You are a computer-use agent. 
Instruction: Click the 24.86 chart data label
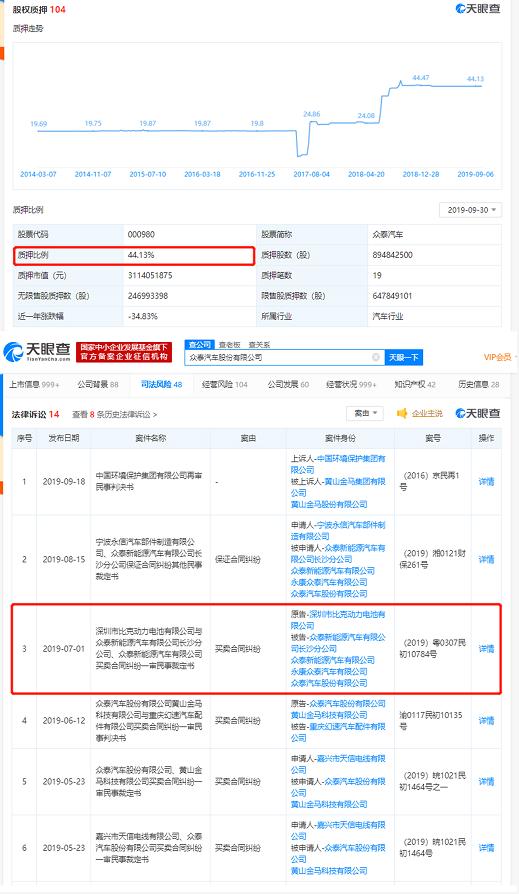(311, 114)
